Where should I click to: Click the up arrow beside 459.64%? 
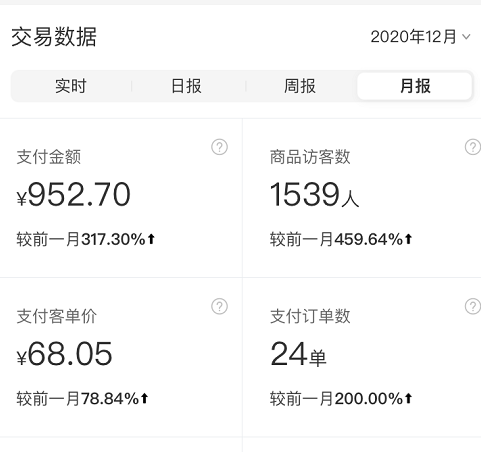(x=408, y=239)
